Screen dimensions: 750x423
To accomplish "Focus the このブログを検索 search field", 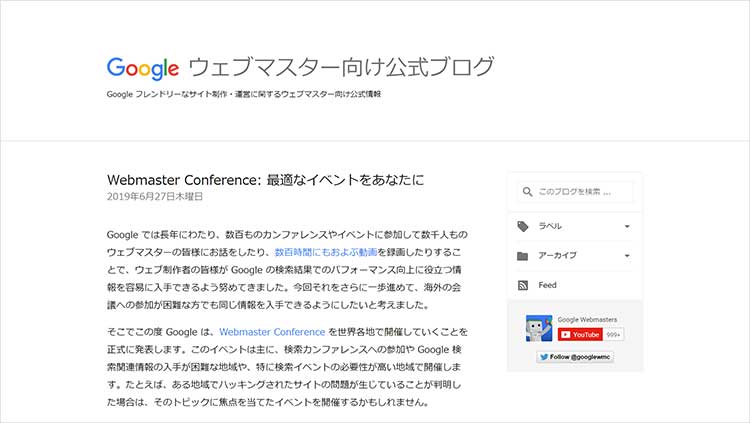I will [575, 192].
